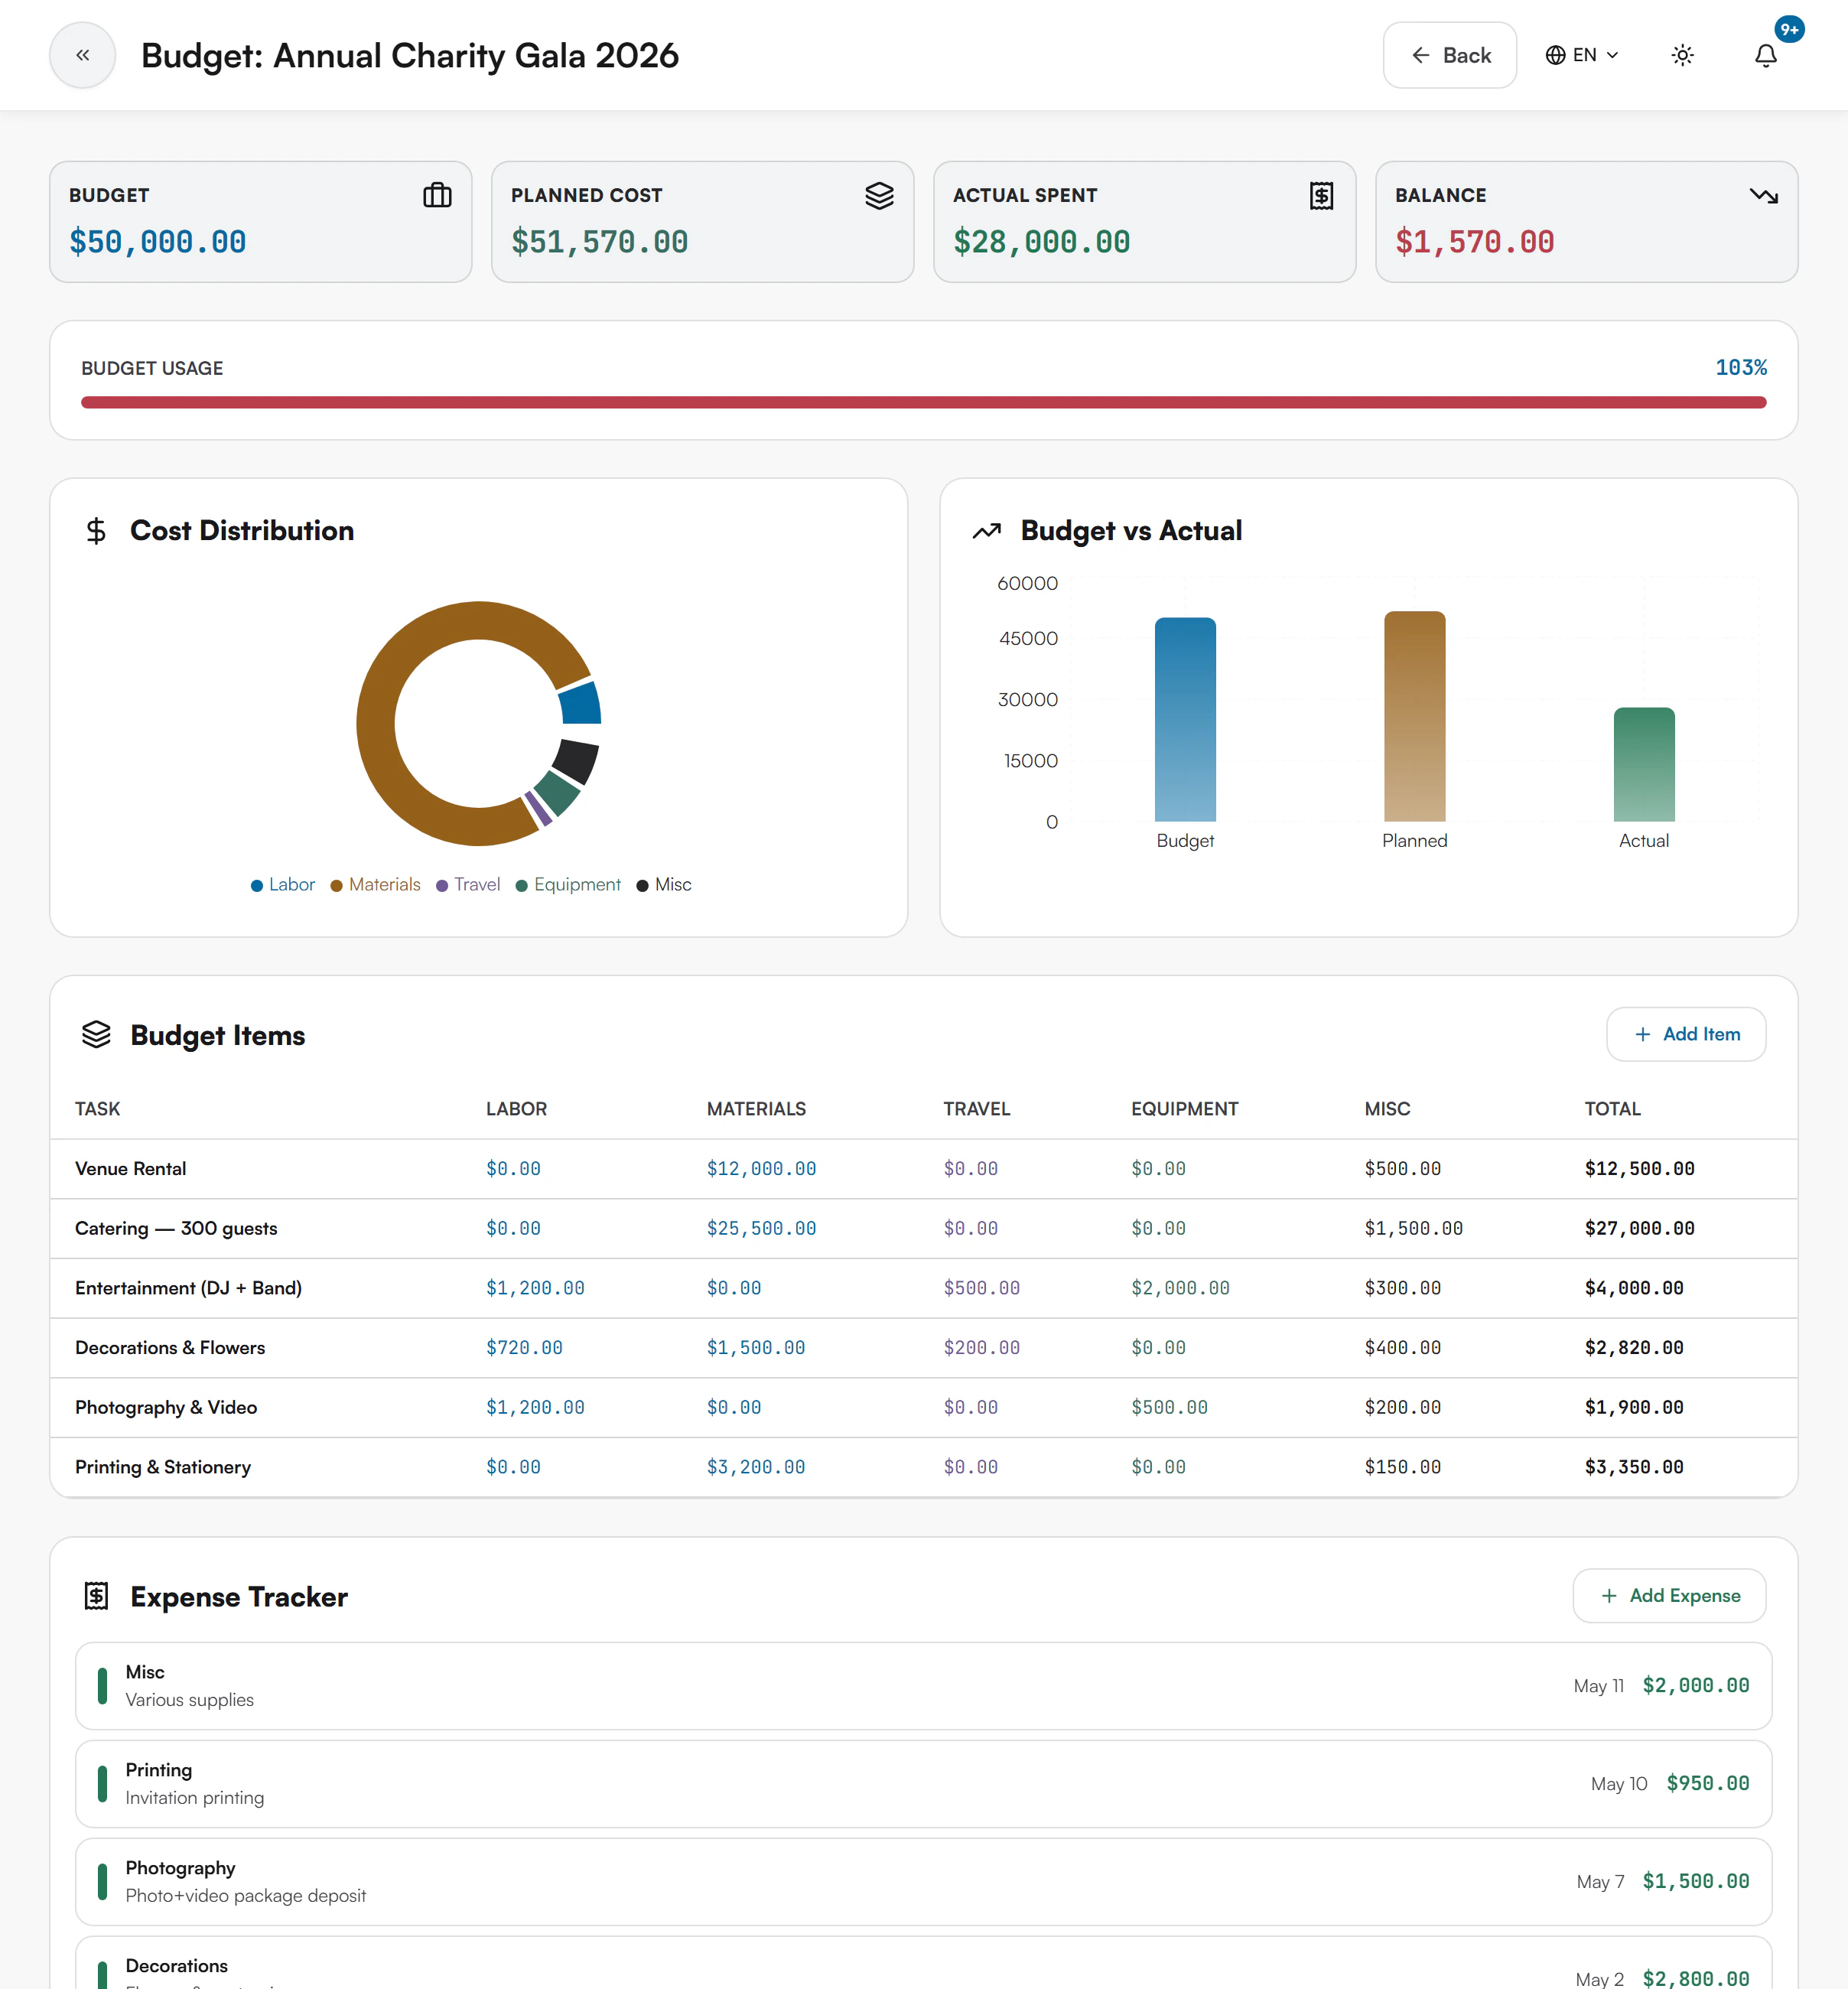Open the Misc Various supplies expense
Screen dimensions: 1848x1989
point(923,1685)
